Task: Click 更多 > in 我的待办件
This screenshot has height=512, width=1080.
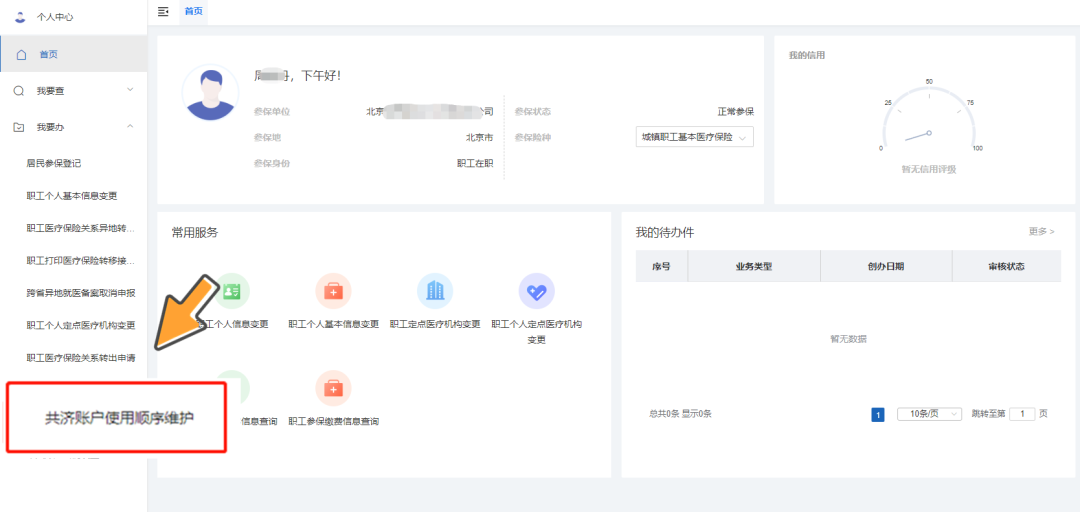Action: [1041, 232]
